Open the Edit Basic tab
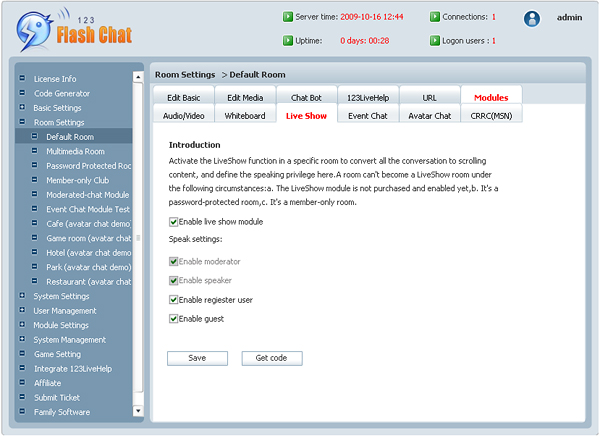 coord(184,96)
